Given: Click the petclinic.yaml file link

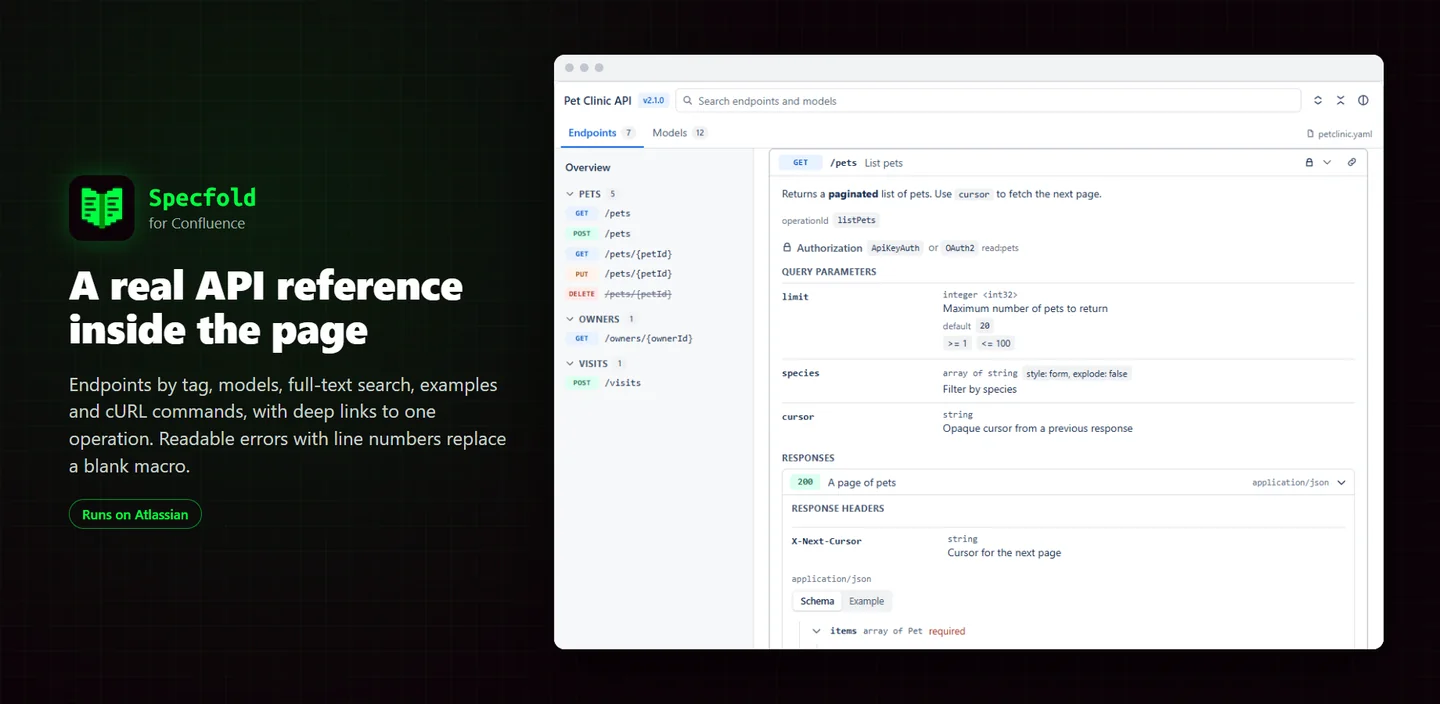Looking at the screenshot, I should point(1345,133).
